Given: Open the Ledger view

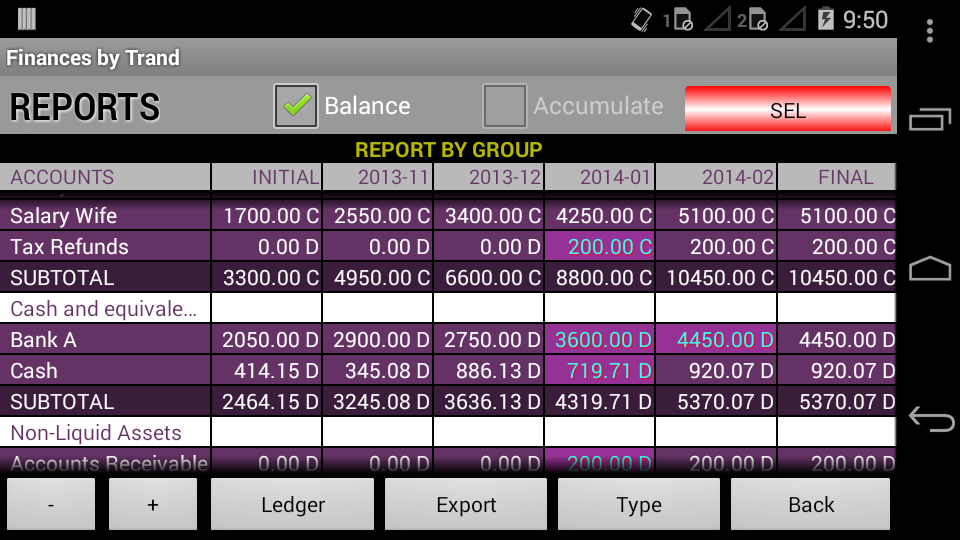Looking at the screenshot, I should 292,505.
